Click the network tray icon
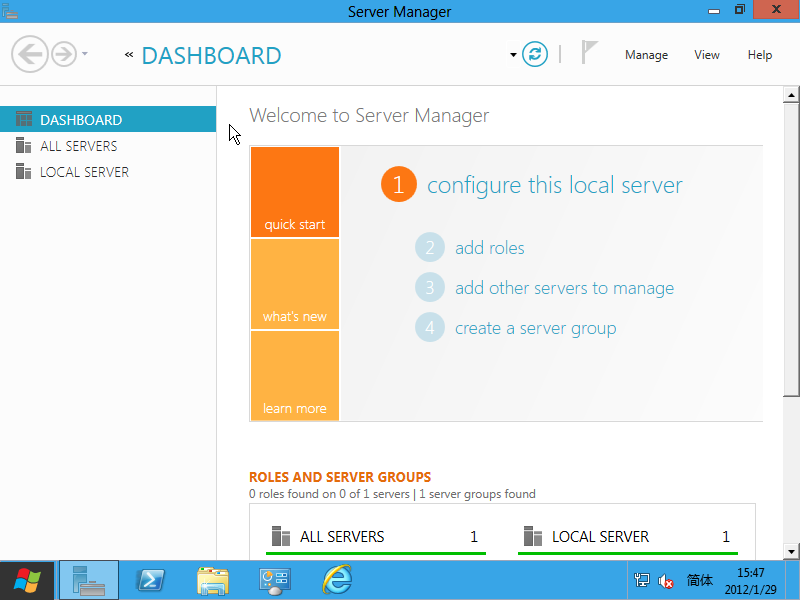The image size is (800, 600). click(x=642, y=580)
